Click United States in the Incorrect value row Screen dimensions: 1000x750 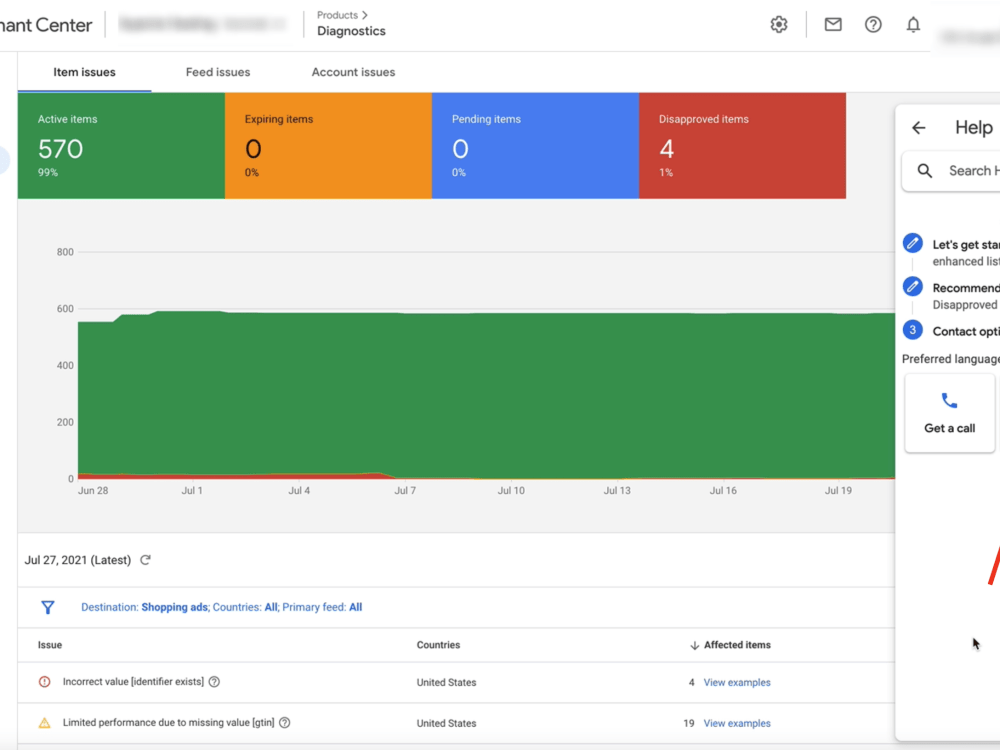click(x=446, y=682)
